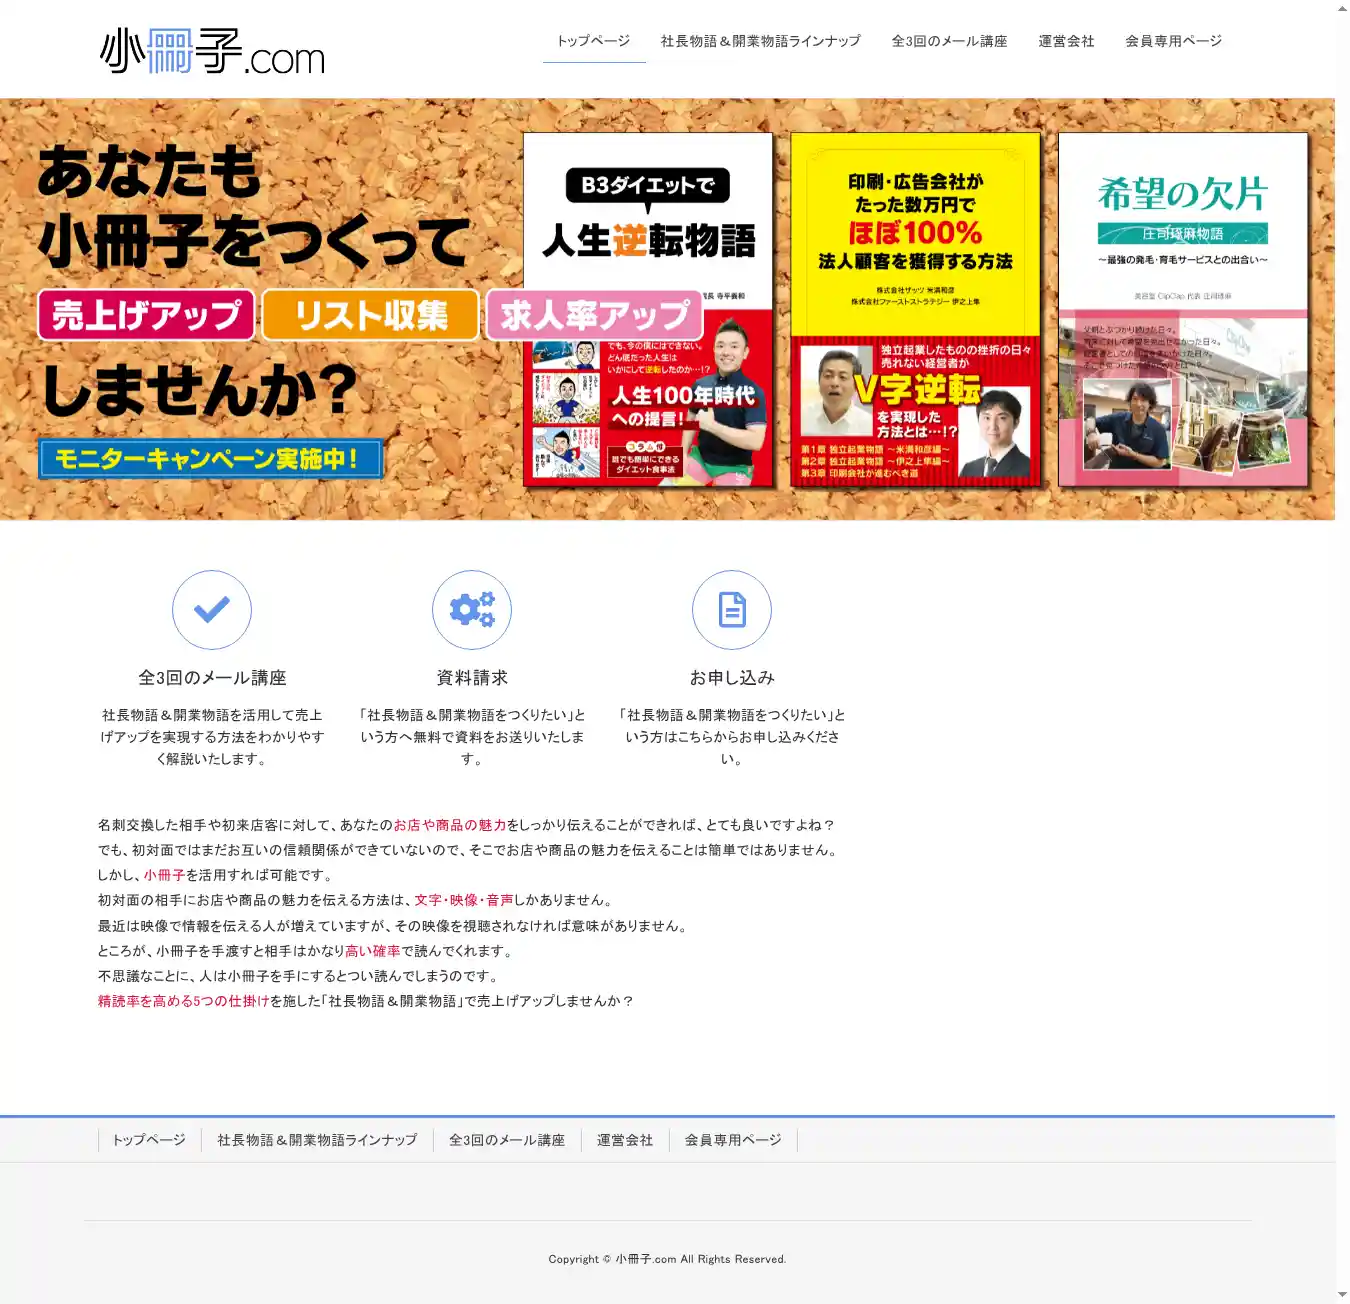Click the 全3回のメール講座 heading link

pos(212,678)
